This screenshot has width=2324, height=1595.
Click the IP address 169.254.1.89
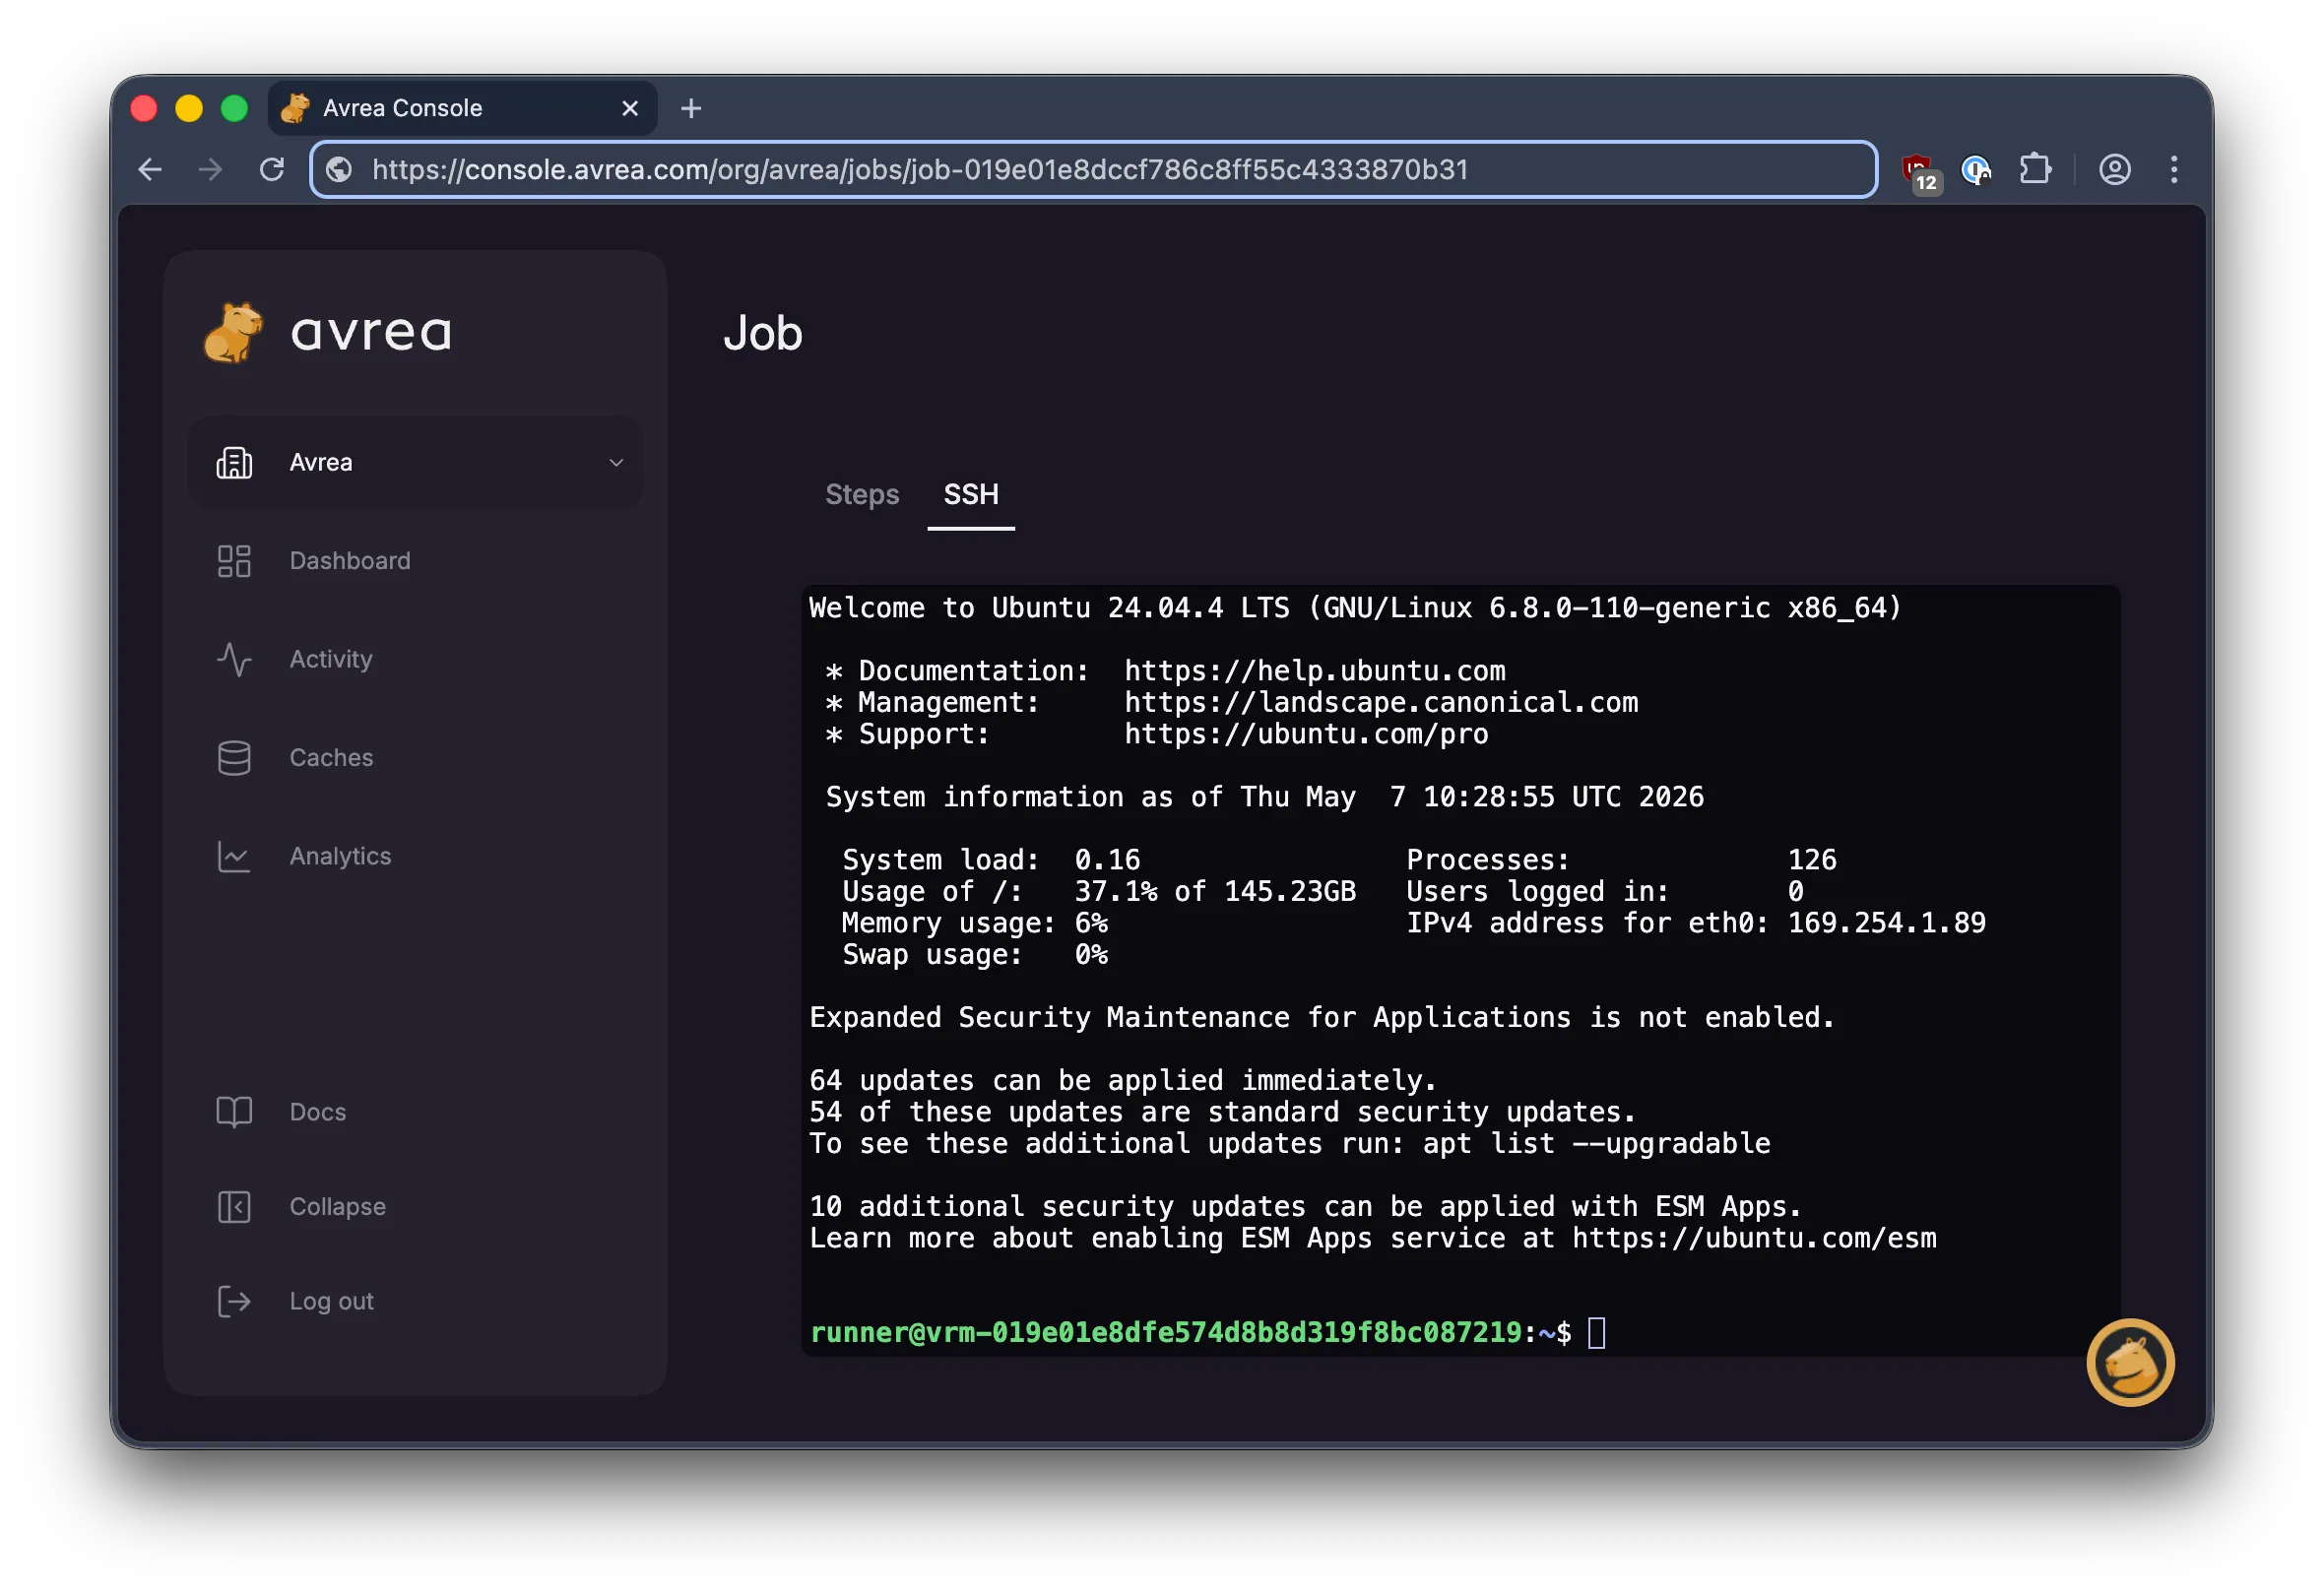click(x=1886, y=923)
